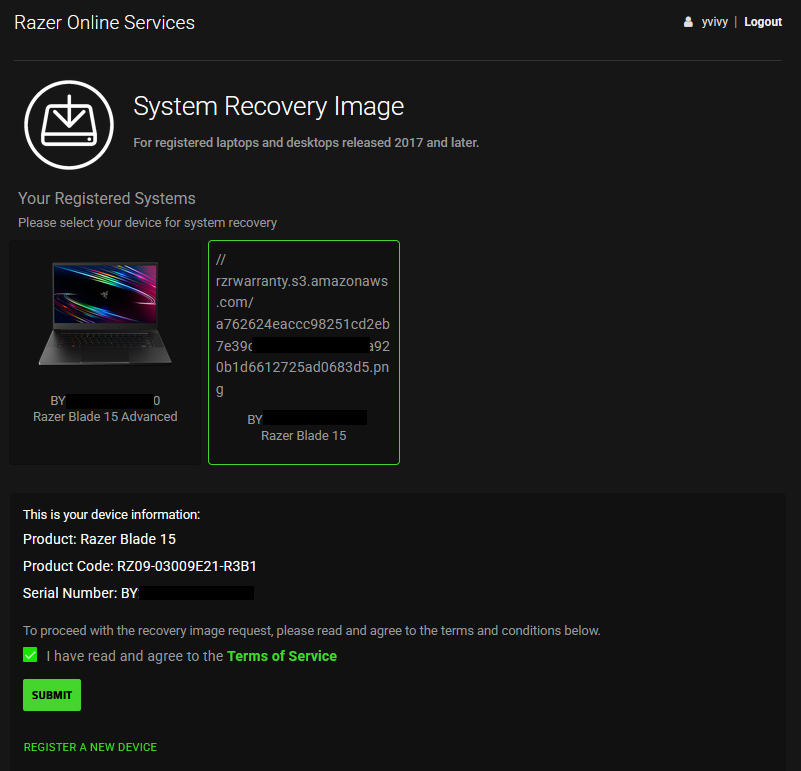The height and width of the screenshot is (771, 801).
Task: Toggle the Terms of Service agreement checkbox
Action: [29, 655]
